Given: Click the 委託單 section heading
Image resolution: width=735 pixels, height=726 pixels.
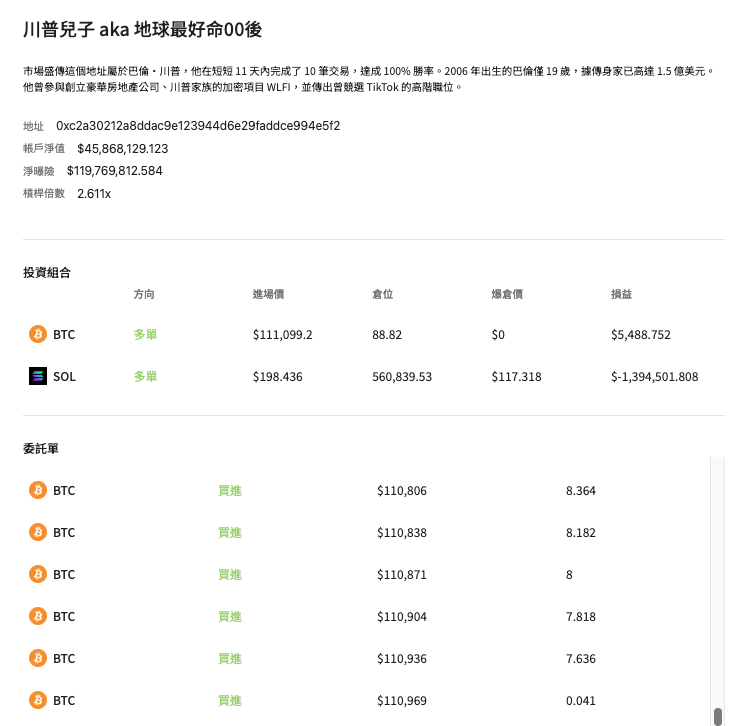Looking at the screenshot, I should 41,449.
